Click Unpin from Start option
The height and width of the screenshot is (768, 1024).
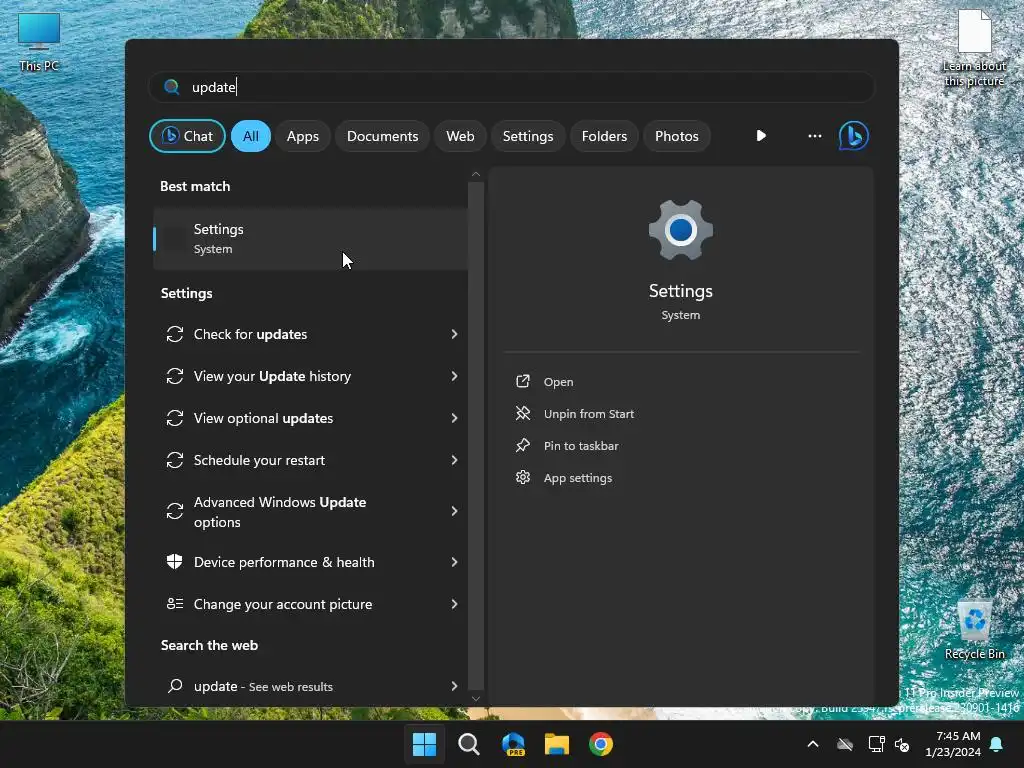pos(588,414)
